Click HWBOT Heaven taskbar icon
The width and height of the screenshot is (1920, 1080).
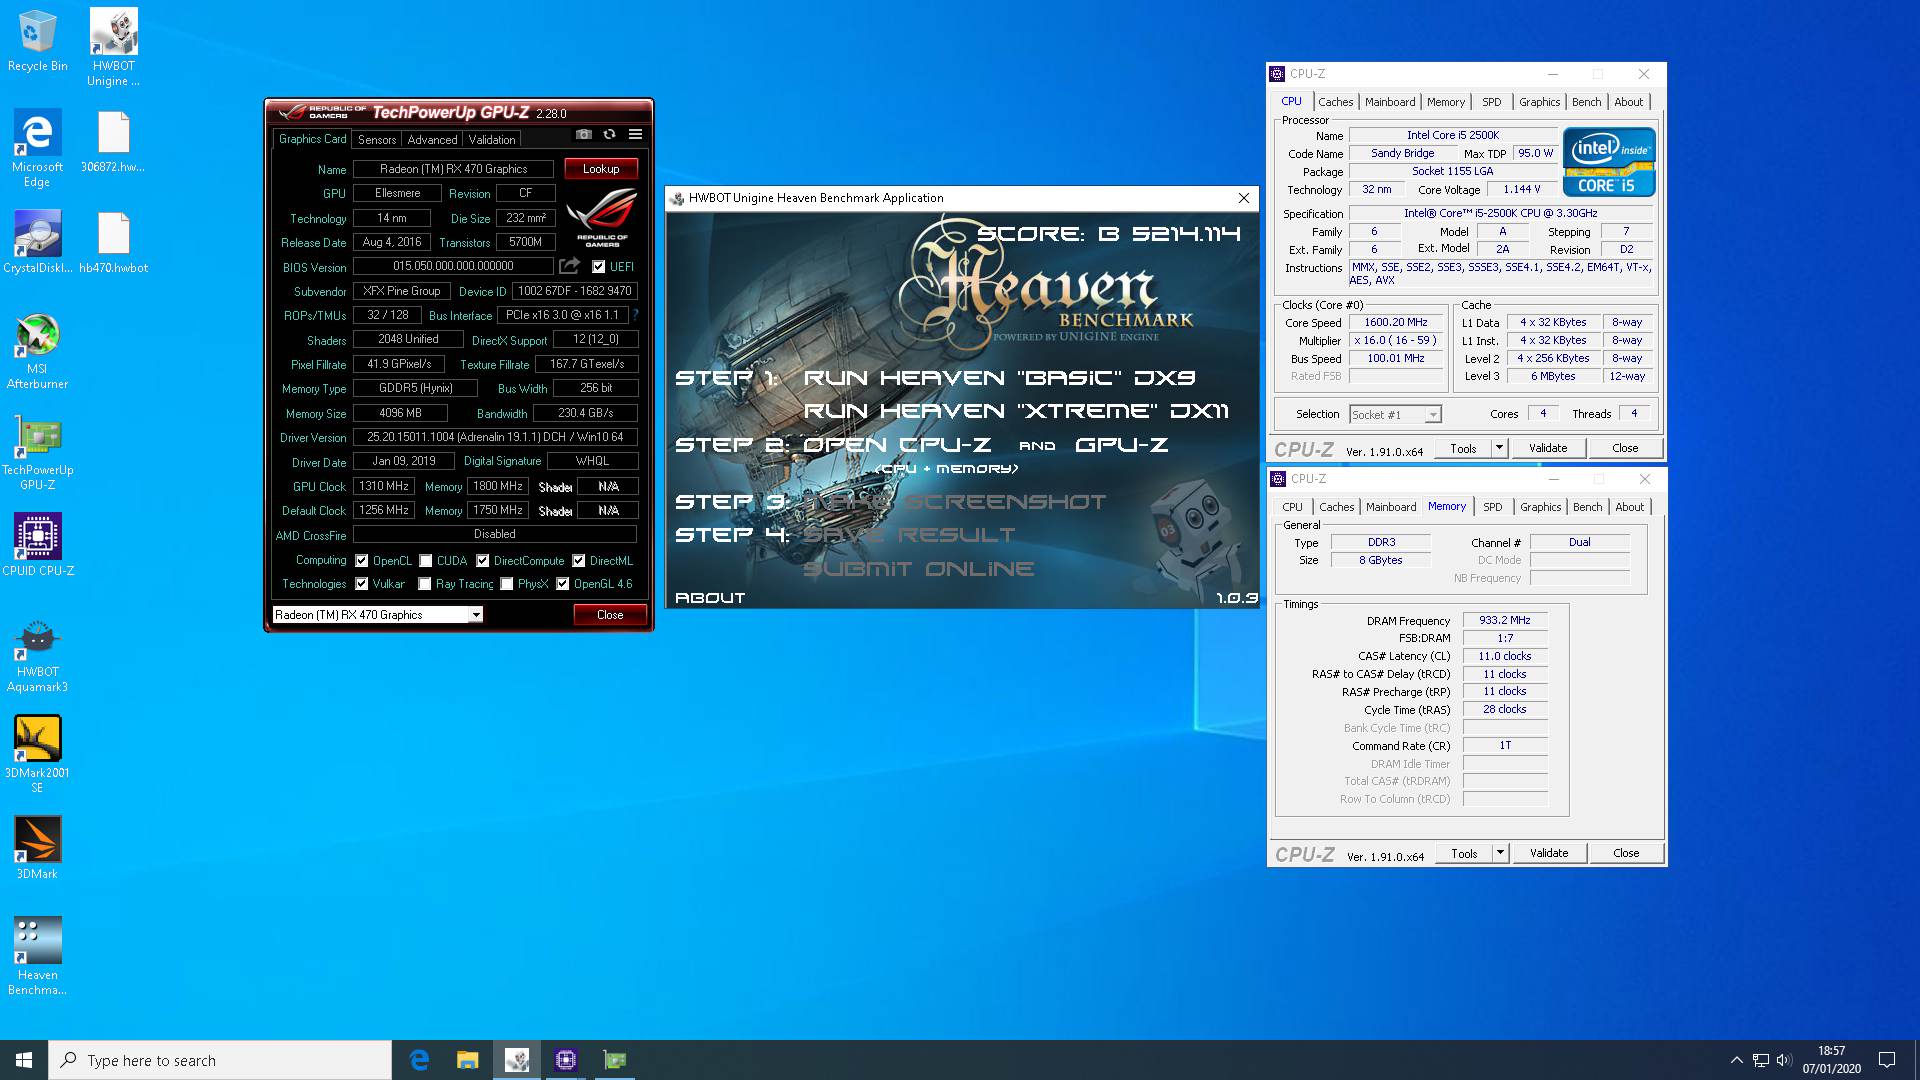tap(517, 1060)
